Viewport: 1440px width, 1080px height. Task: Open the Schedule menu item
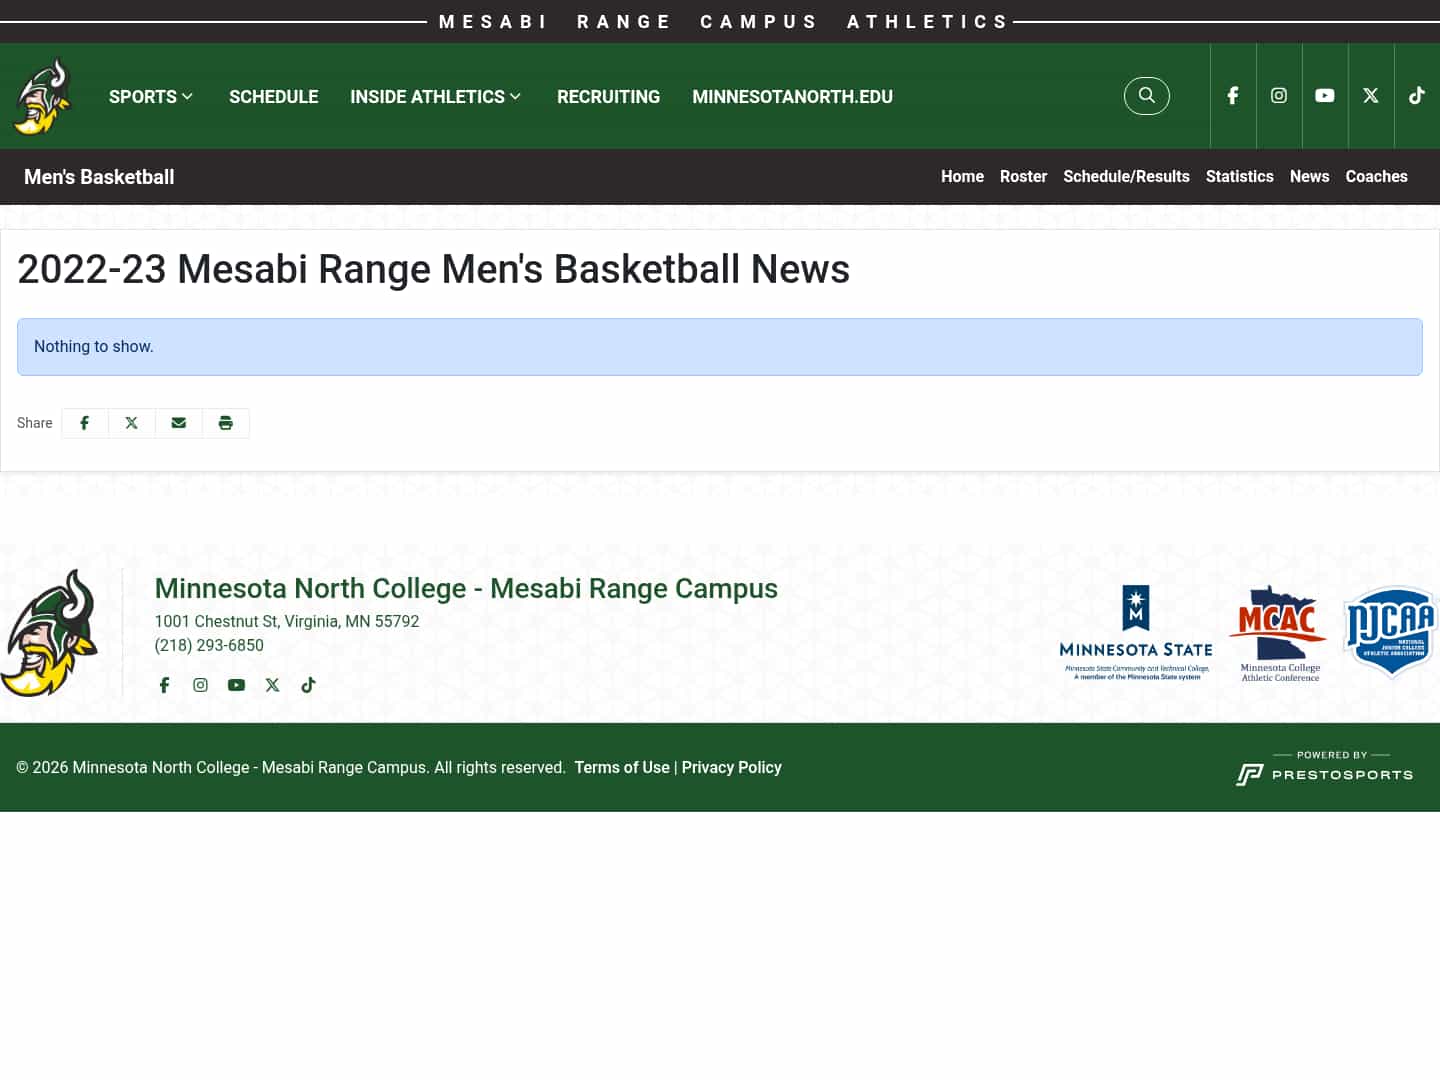coord(274,97)
